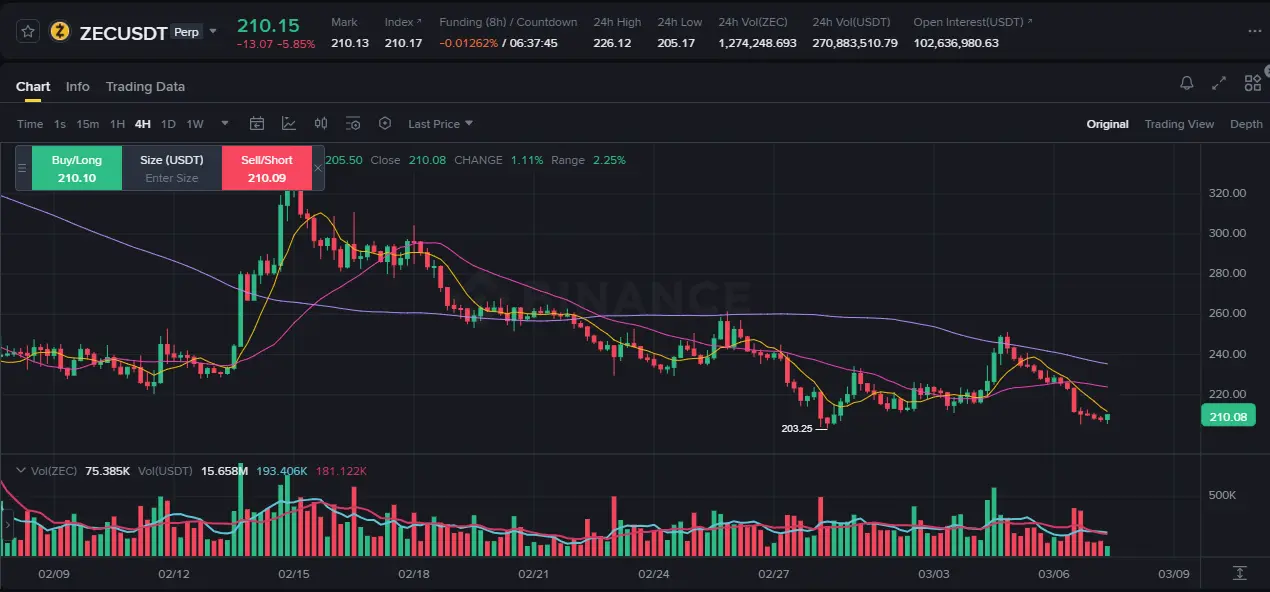The image size is (1270, 592).
Task: Open the Open Interest(USDT) external link arrow
Action: [x=1030, y=22]
